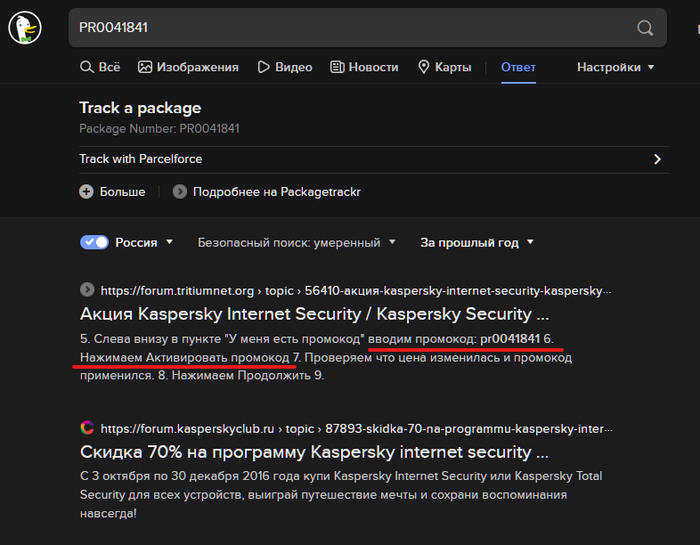
Task: Click the plus icon beside Больше
Action: pyautogui.click(x=87, y=192)
